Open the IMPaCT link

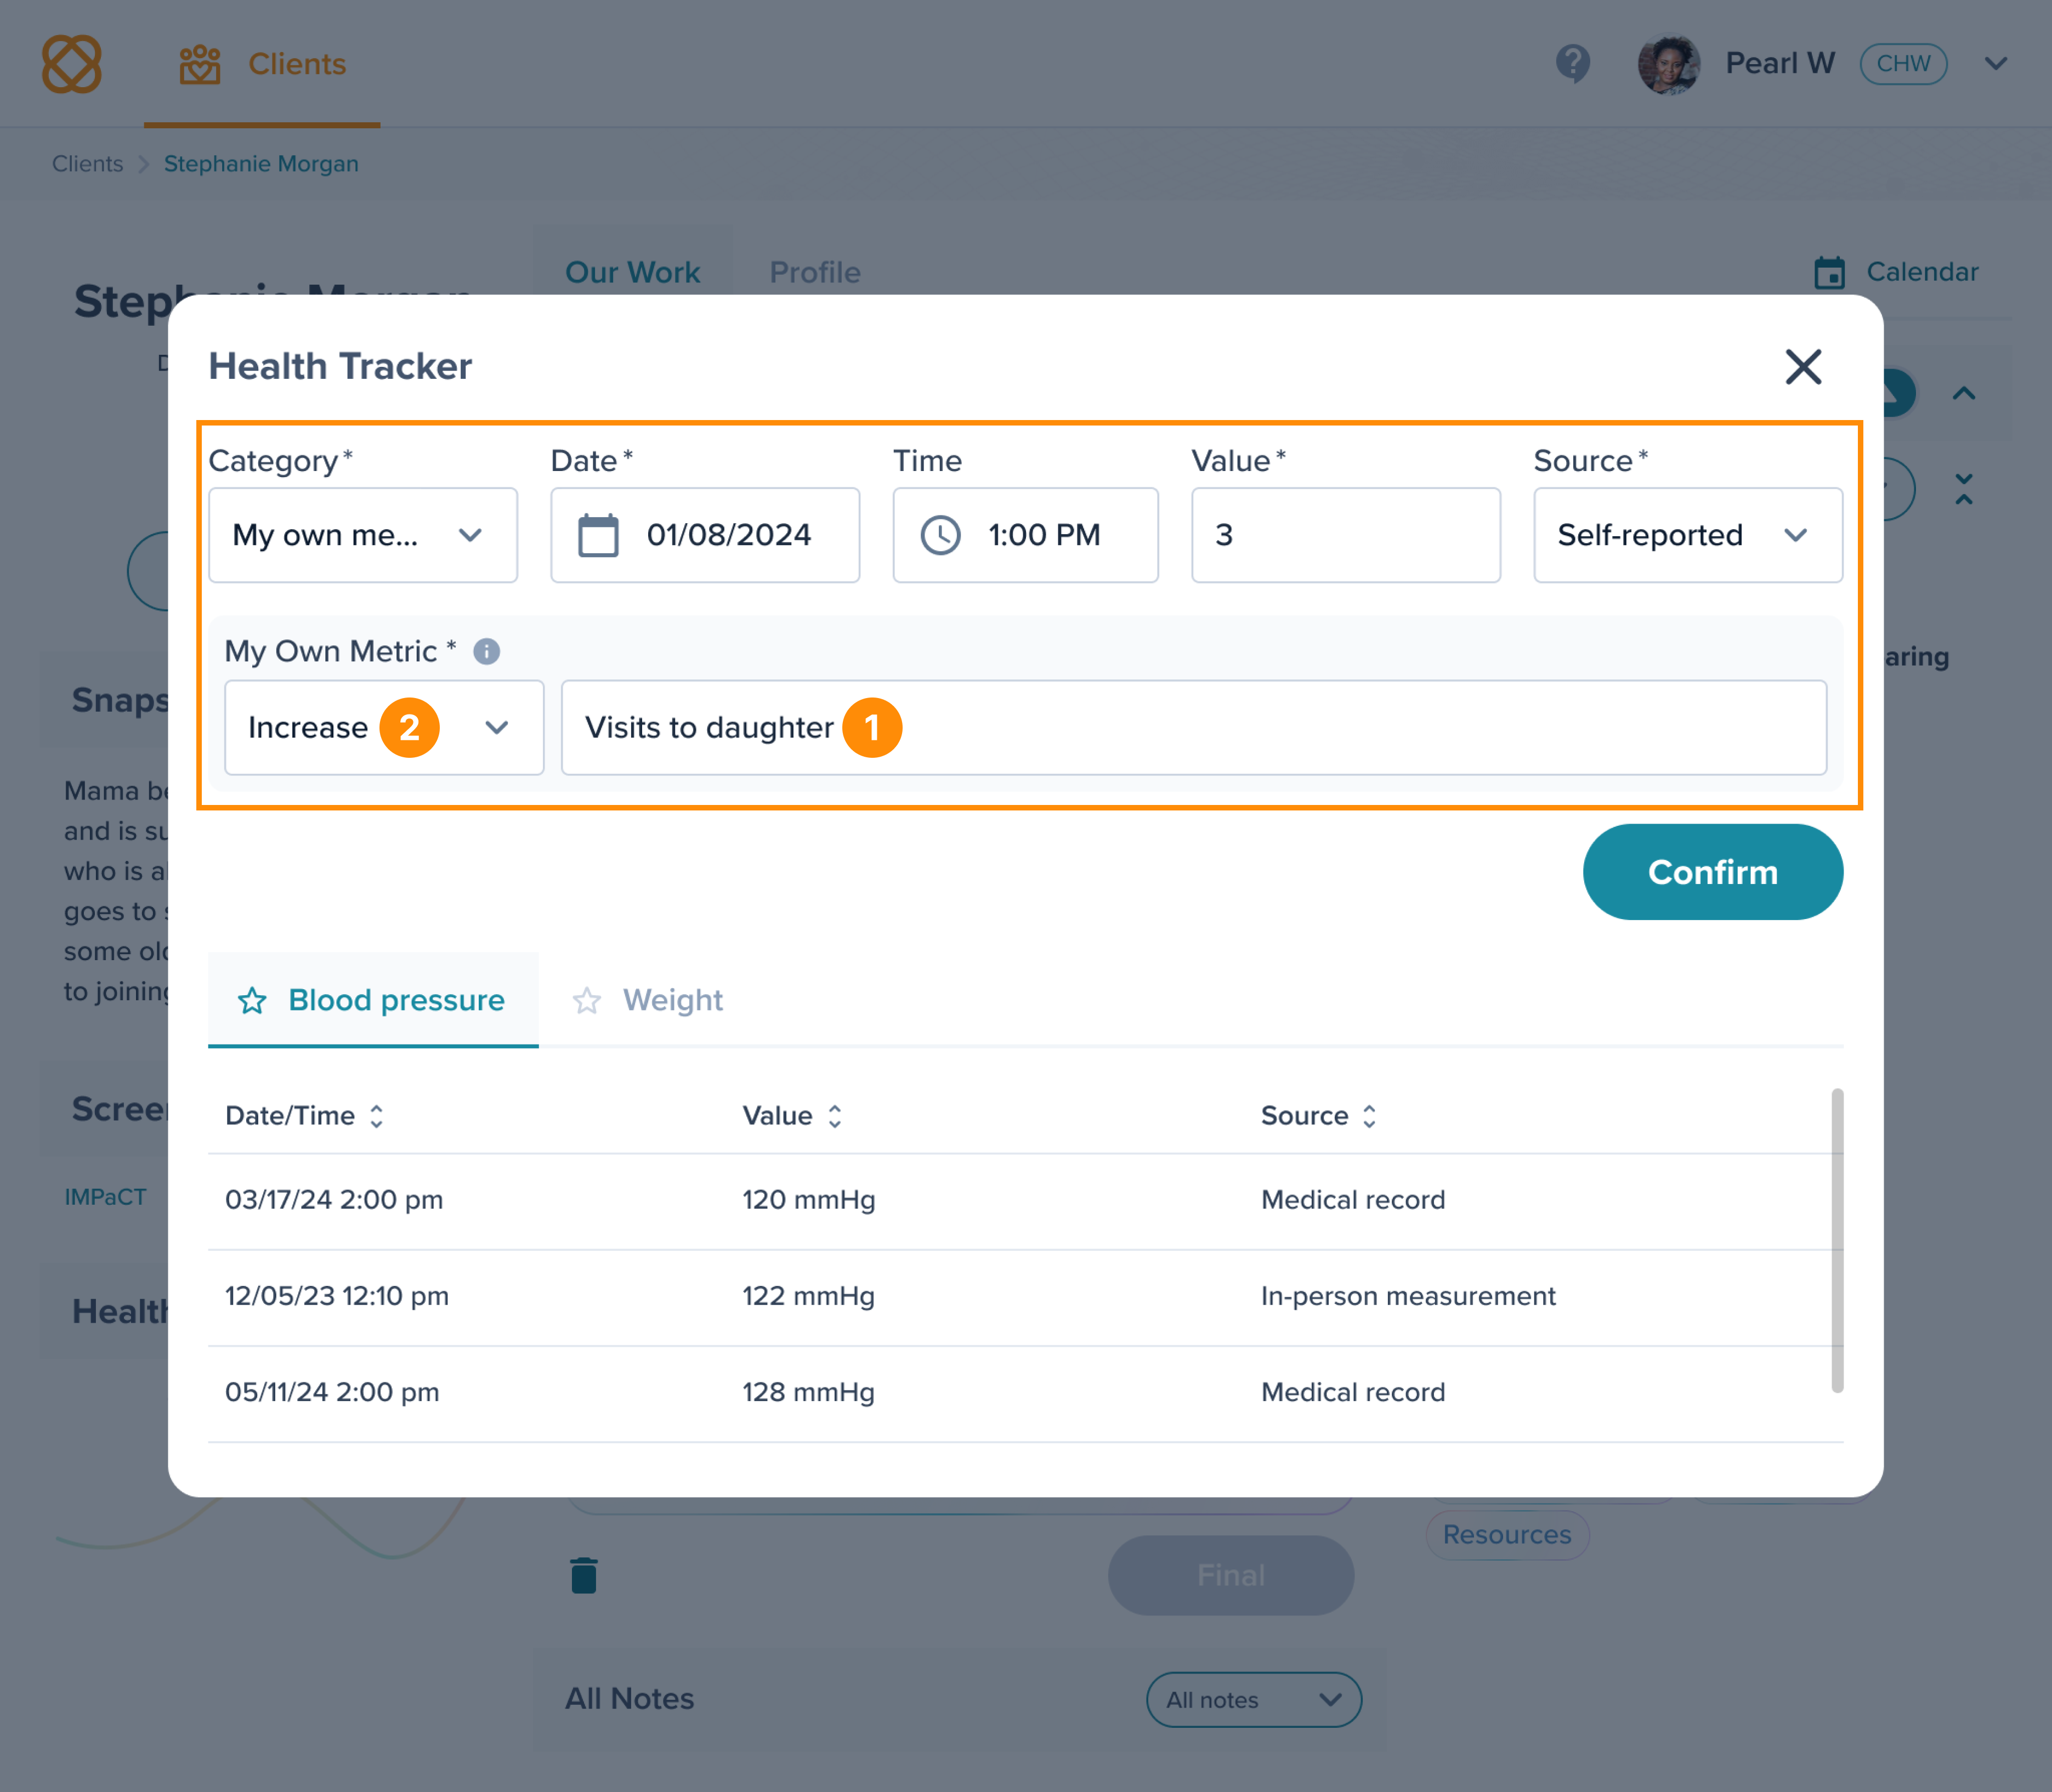coord(105,1197)
